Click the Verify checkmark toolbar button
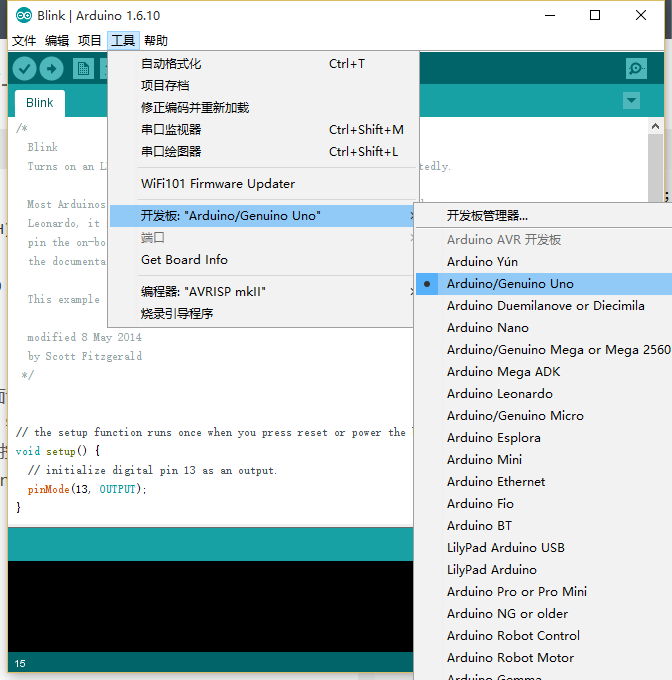 [x=24, y=69]
